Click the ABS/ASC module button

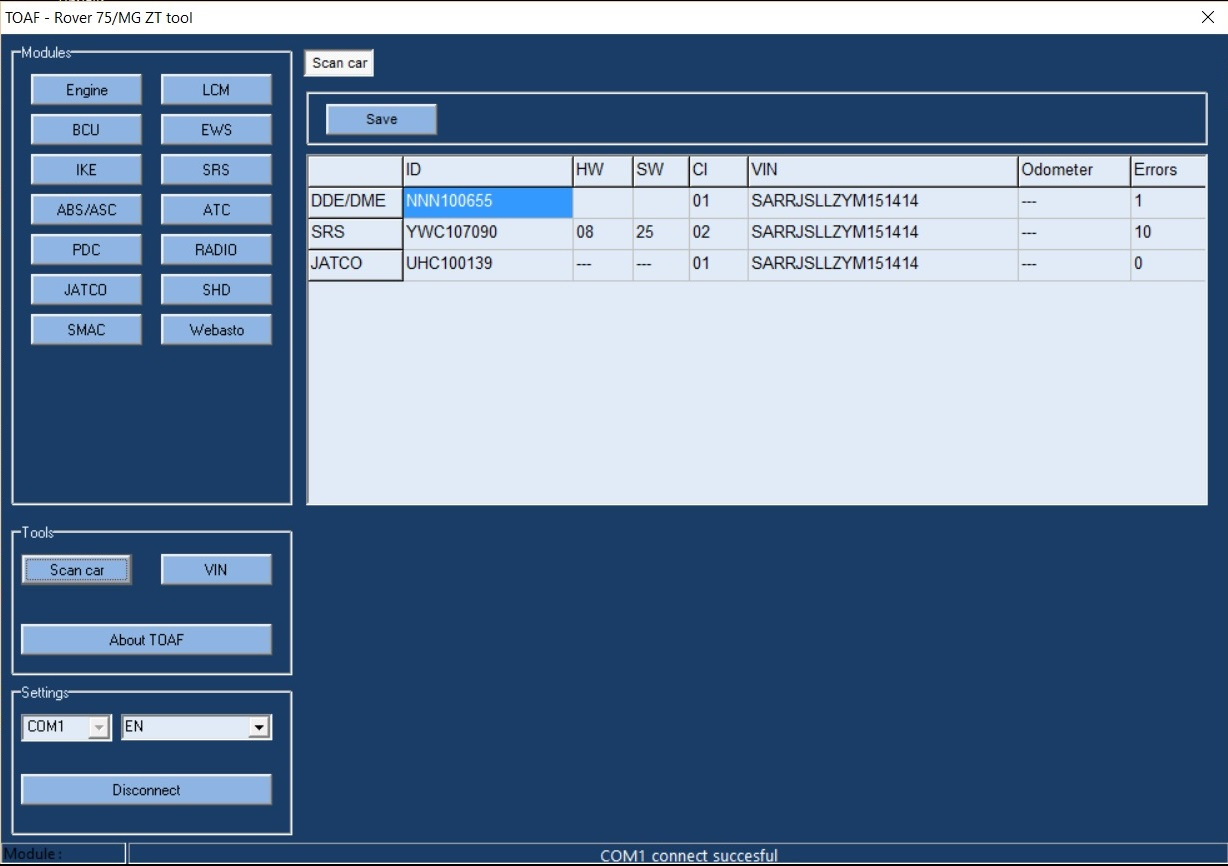pyautogui.click(x=86, y=210)
